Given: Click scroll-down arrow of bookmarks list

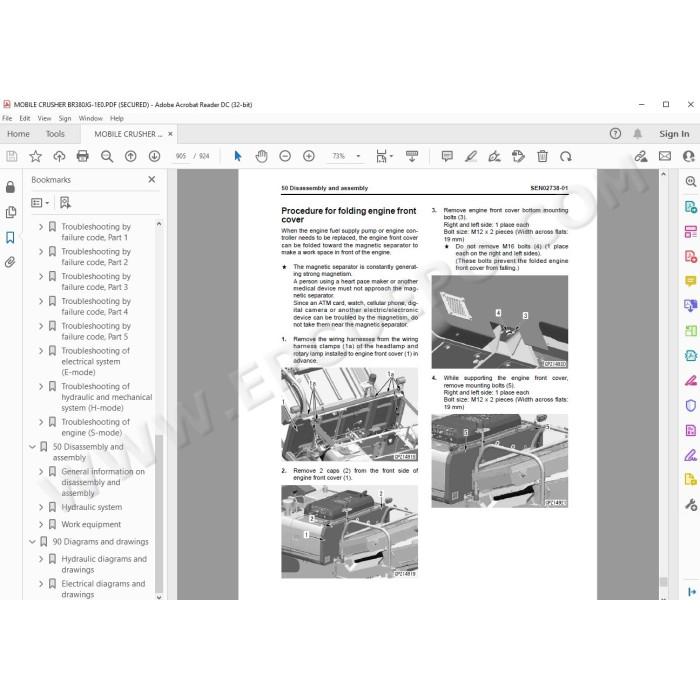Looking at the screenshot, I should click(x=159, y=597).
